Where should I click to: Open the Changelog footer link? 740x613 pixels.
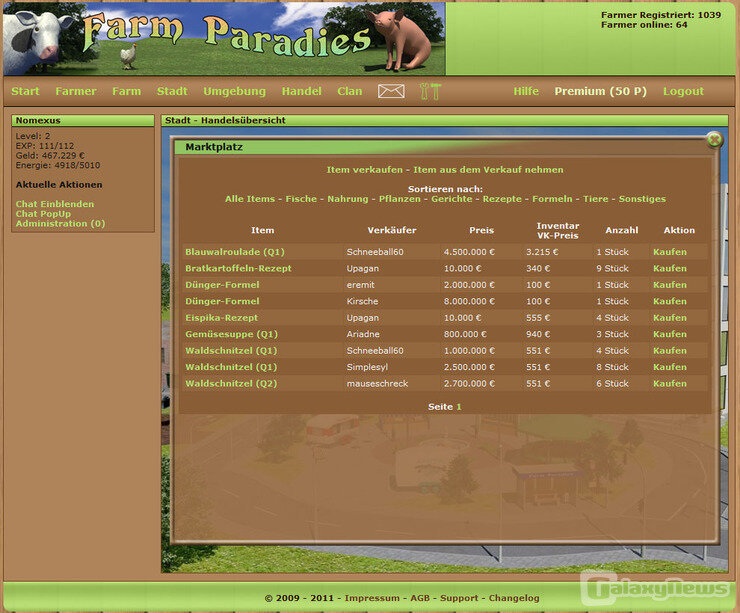(514, 598)
